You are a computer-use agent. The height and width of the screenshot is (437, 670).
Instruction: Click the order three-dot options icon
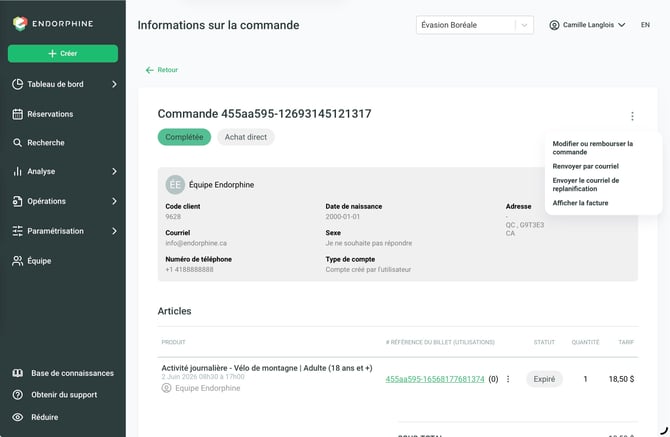tap(632, 116)
